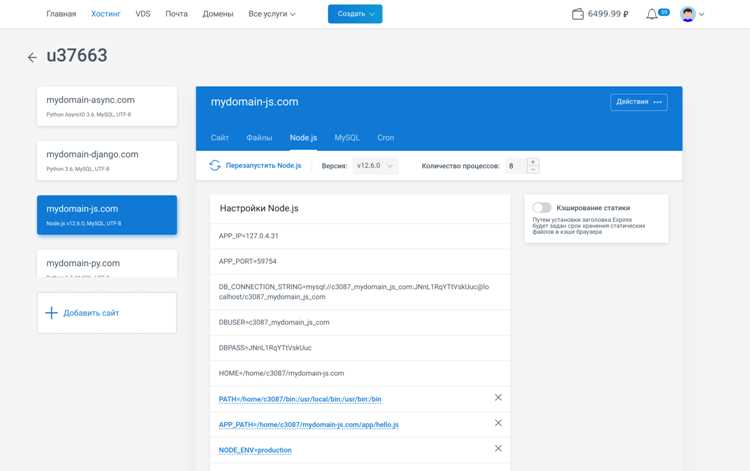Click the DB_CONNECTION_STRING row
The height and width of the screenshot is (471, 750).
[360, 292]
